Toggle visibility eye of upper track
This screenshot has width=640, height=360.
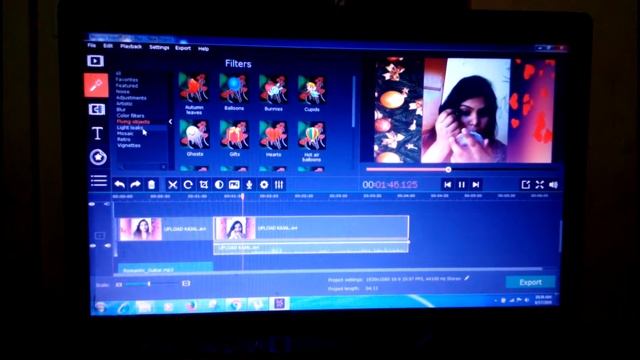pyautogui.click(x=92, y=204)
